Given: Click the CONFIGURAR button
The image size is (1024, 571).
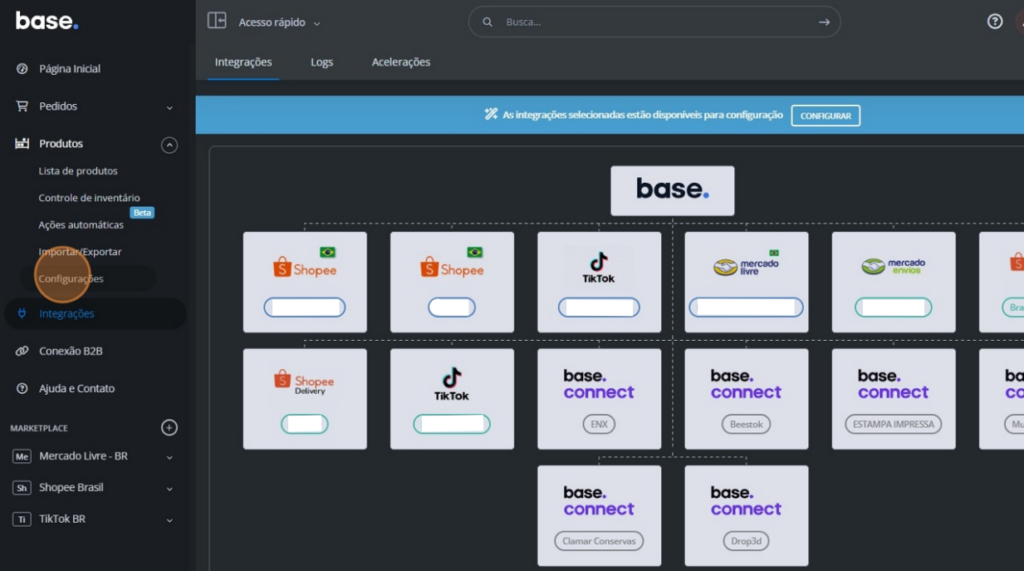Looking at the screenshot, I should [x=825, y=116].
